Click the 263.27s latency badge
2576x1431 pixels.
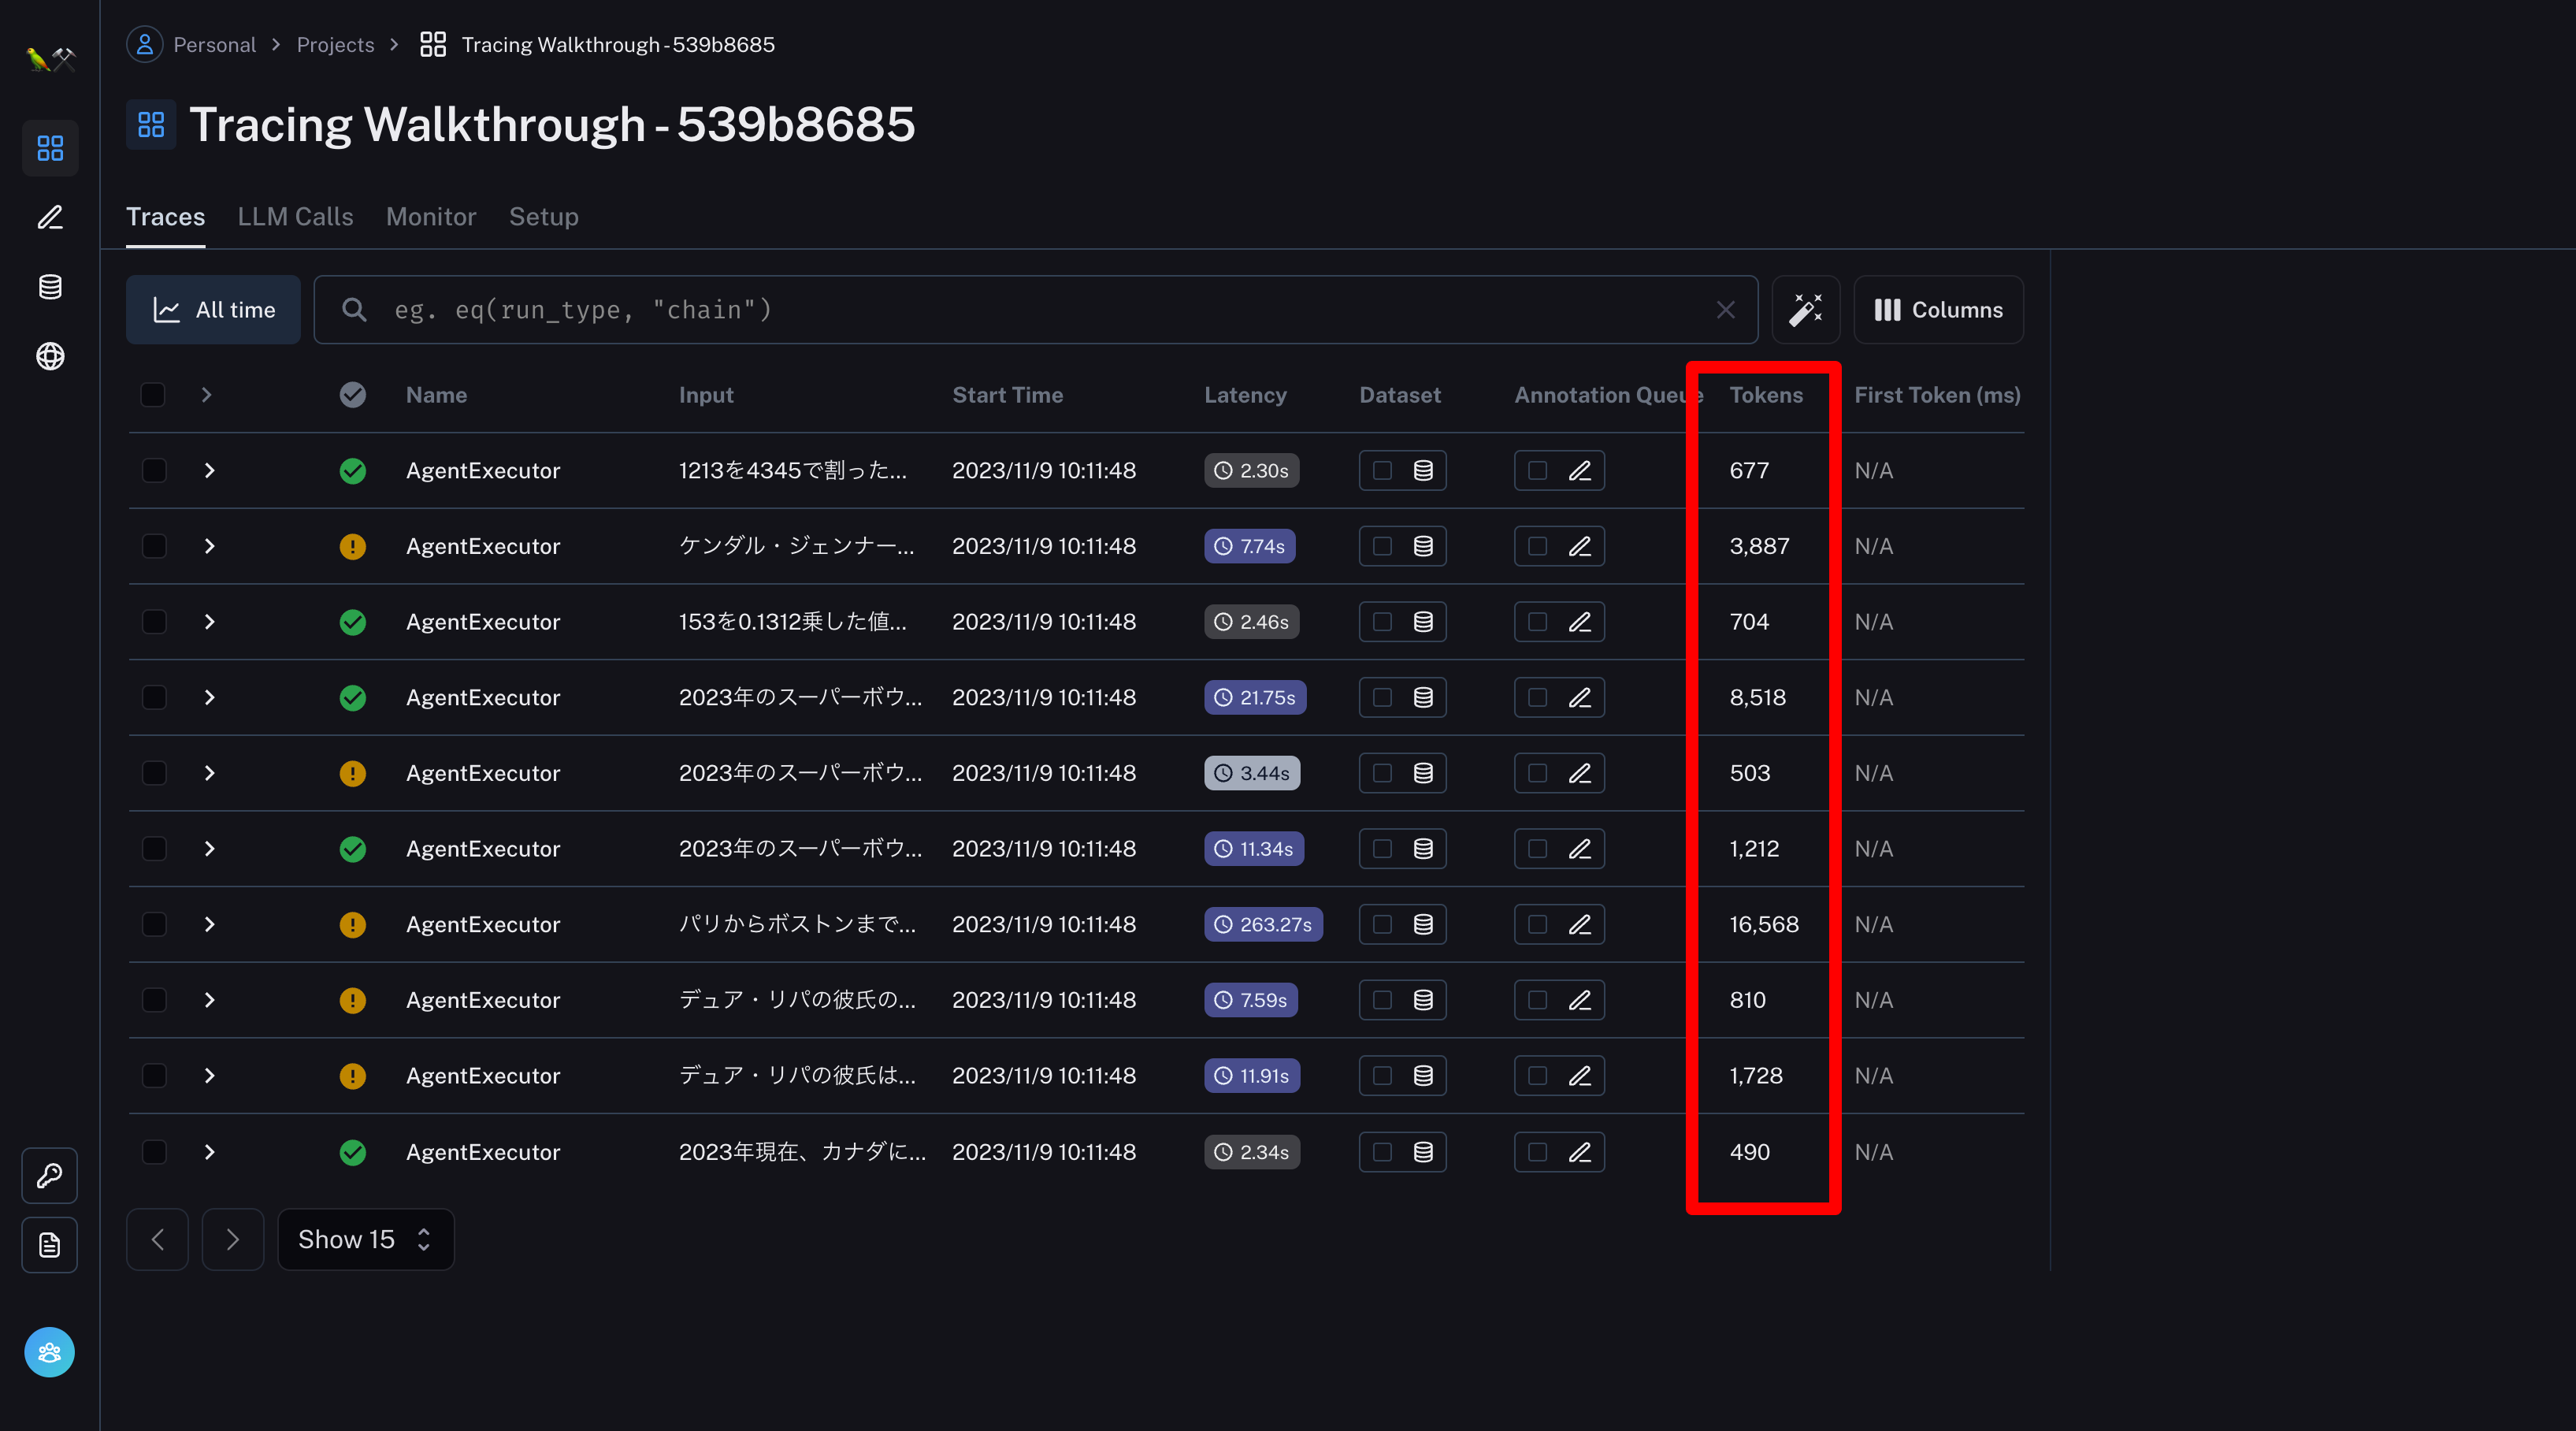tap(1263, 924)
